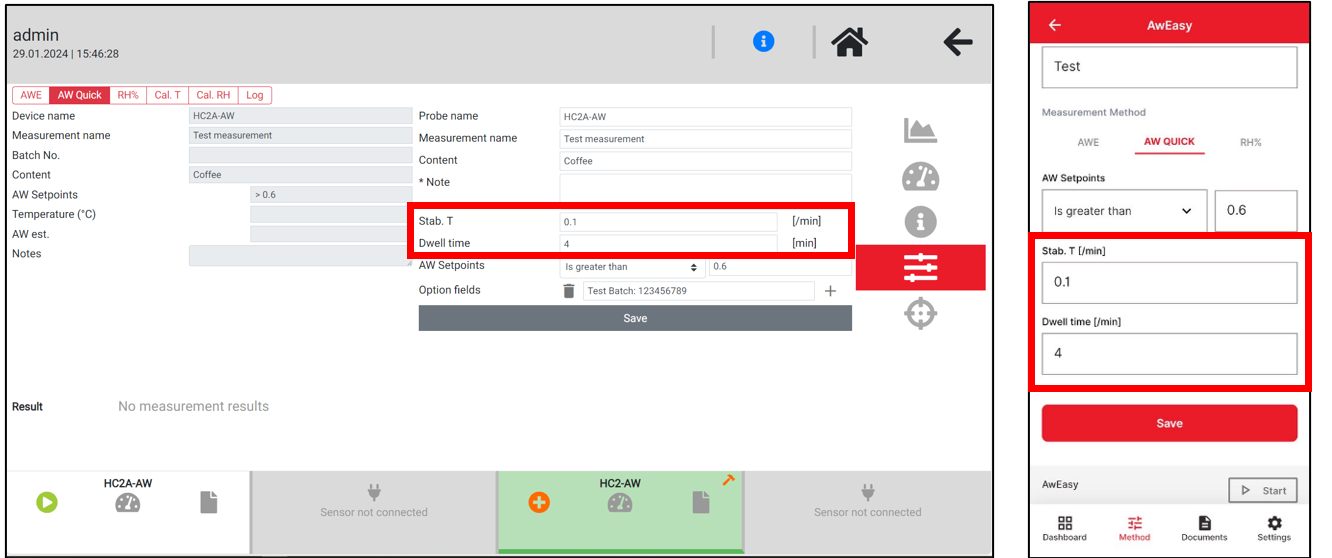Switch to the AW Quick tab
1332x558 pixels.
click(x=80, y=95)
